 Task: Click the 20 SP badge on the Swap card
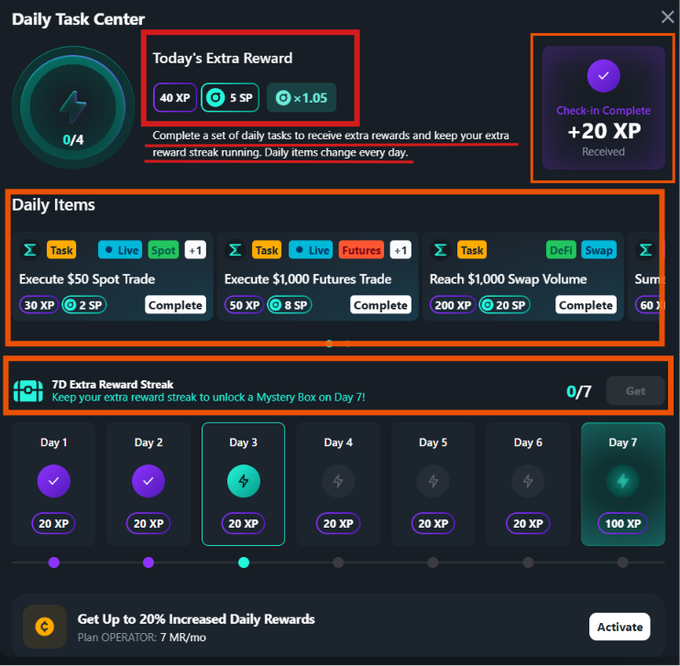point(504,305)
